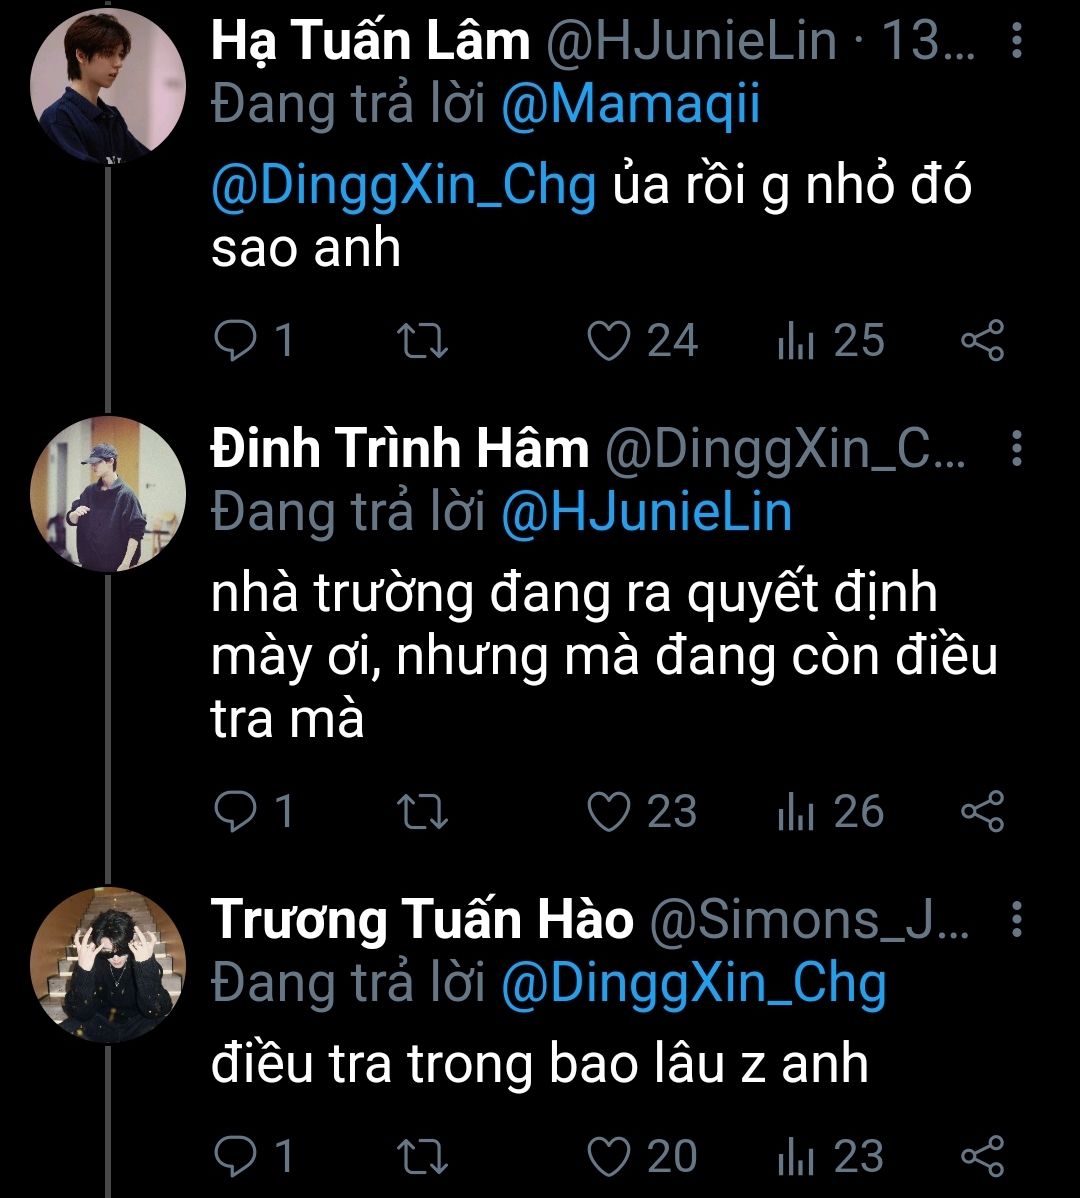Retweet Trương Tuấn Hào's tweet

423,1157
